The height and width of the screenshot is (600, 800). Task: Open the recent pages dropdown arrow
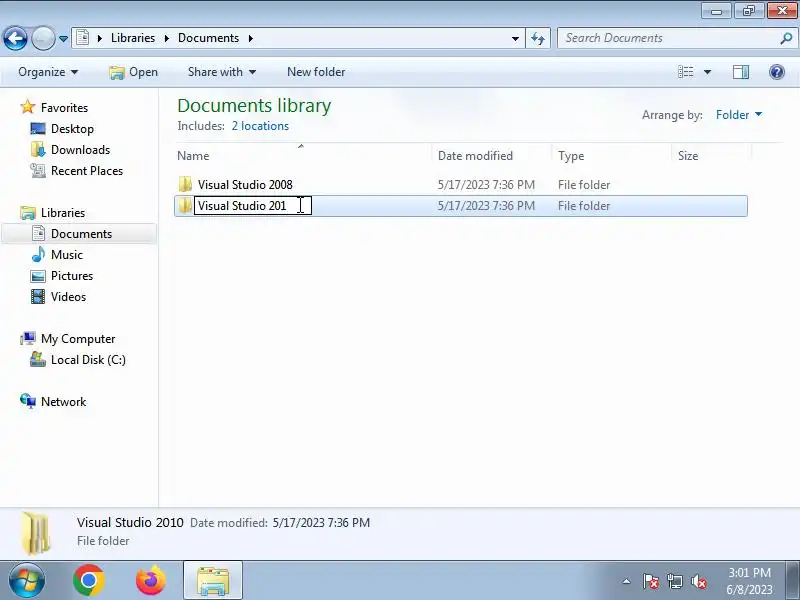coord(63,39)
